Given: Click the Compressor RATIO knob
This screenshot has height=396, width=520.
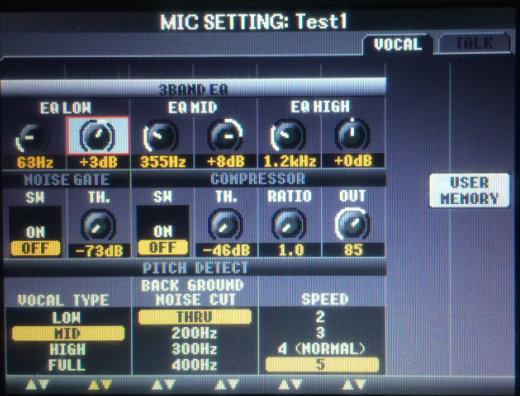Looking at the screenshot, I should coord(289,224).
